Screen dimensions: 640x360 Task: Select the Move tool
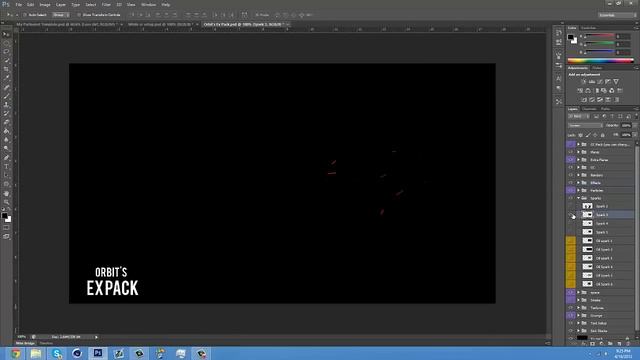(x=6, y=34)
